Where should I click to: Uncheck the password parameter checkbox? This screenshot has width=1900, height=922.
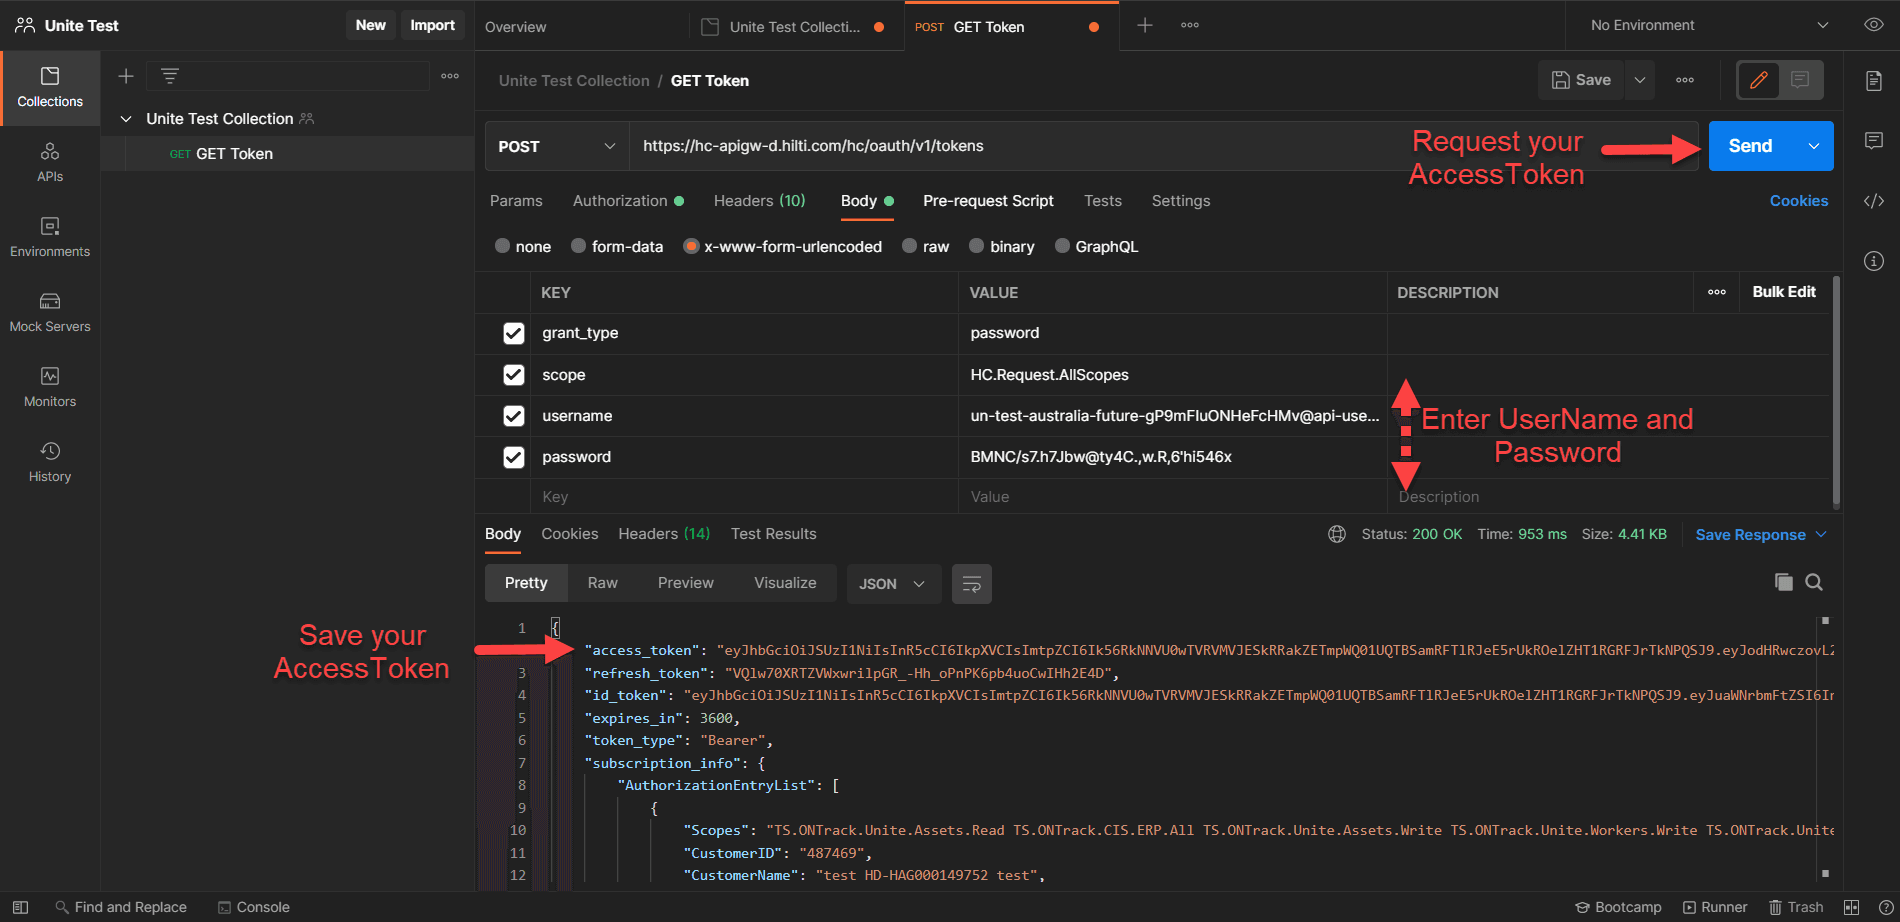click(514, 457)
